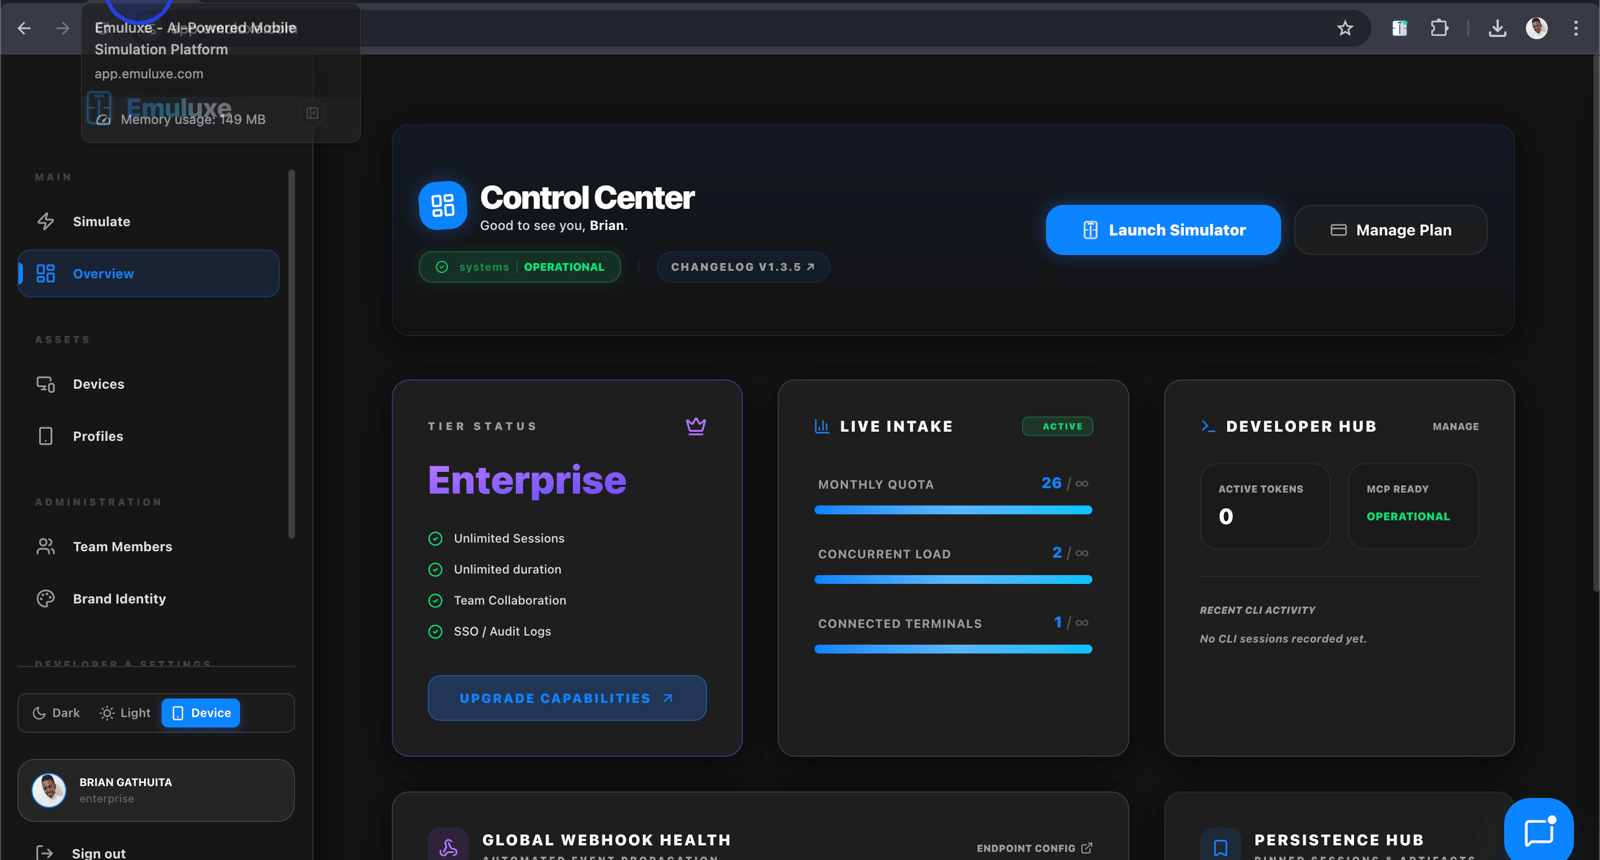Open the browser three-dot menu

click(1576, 28)
